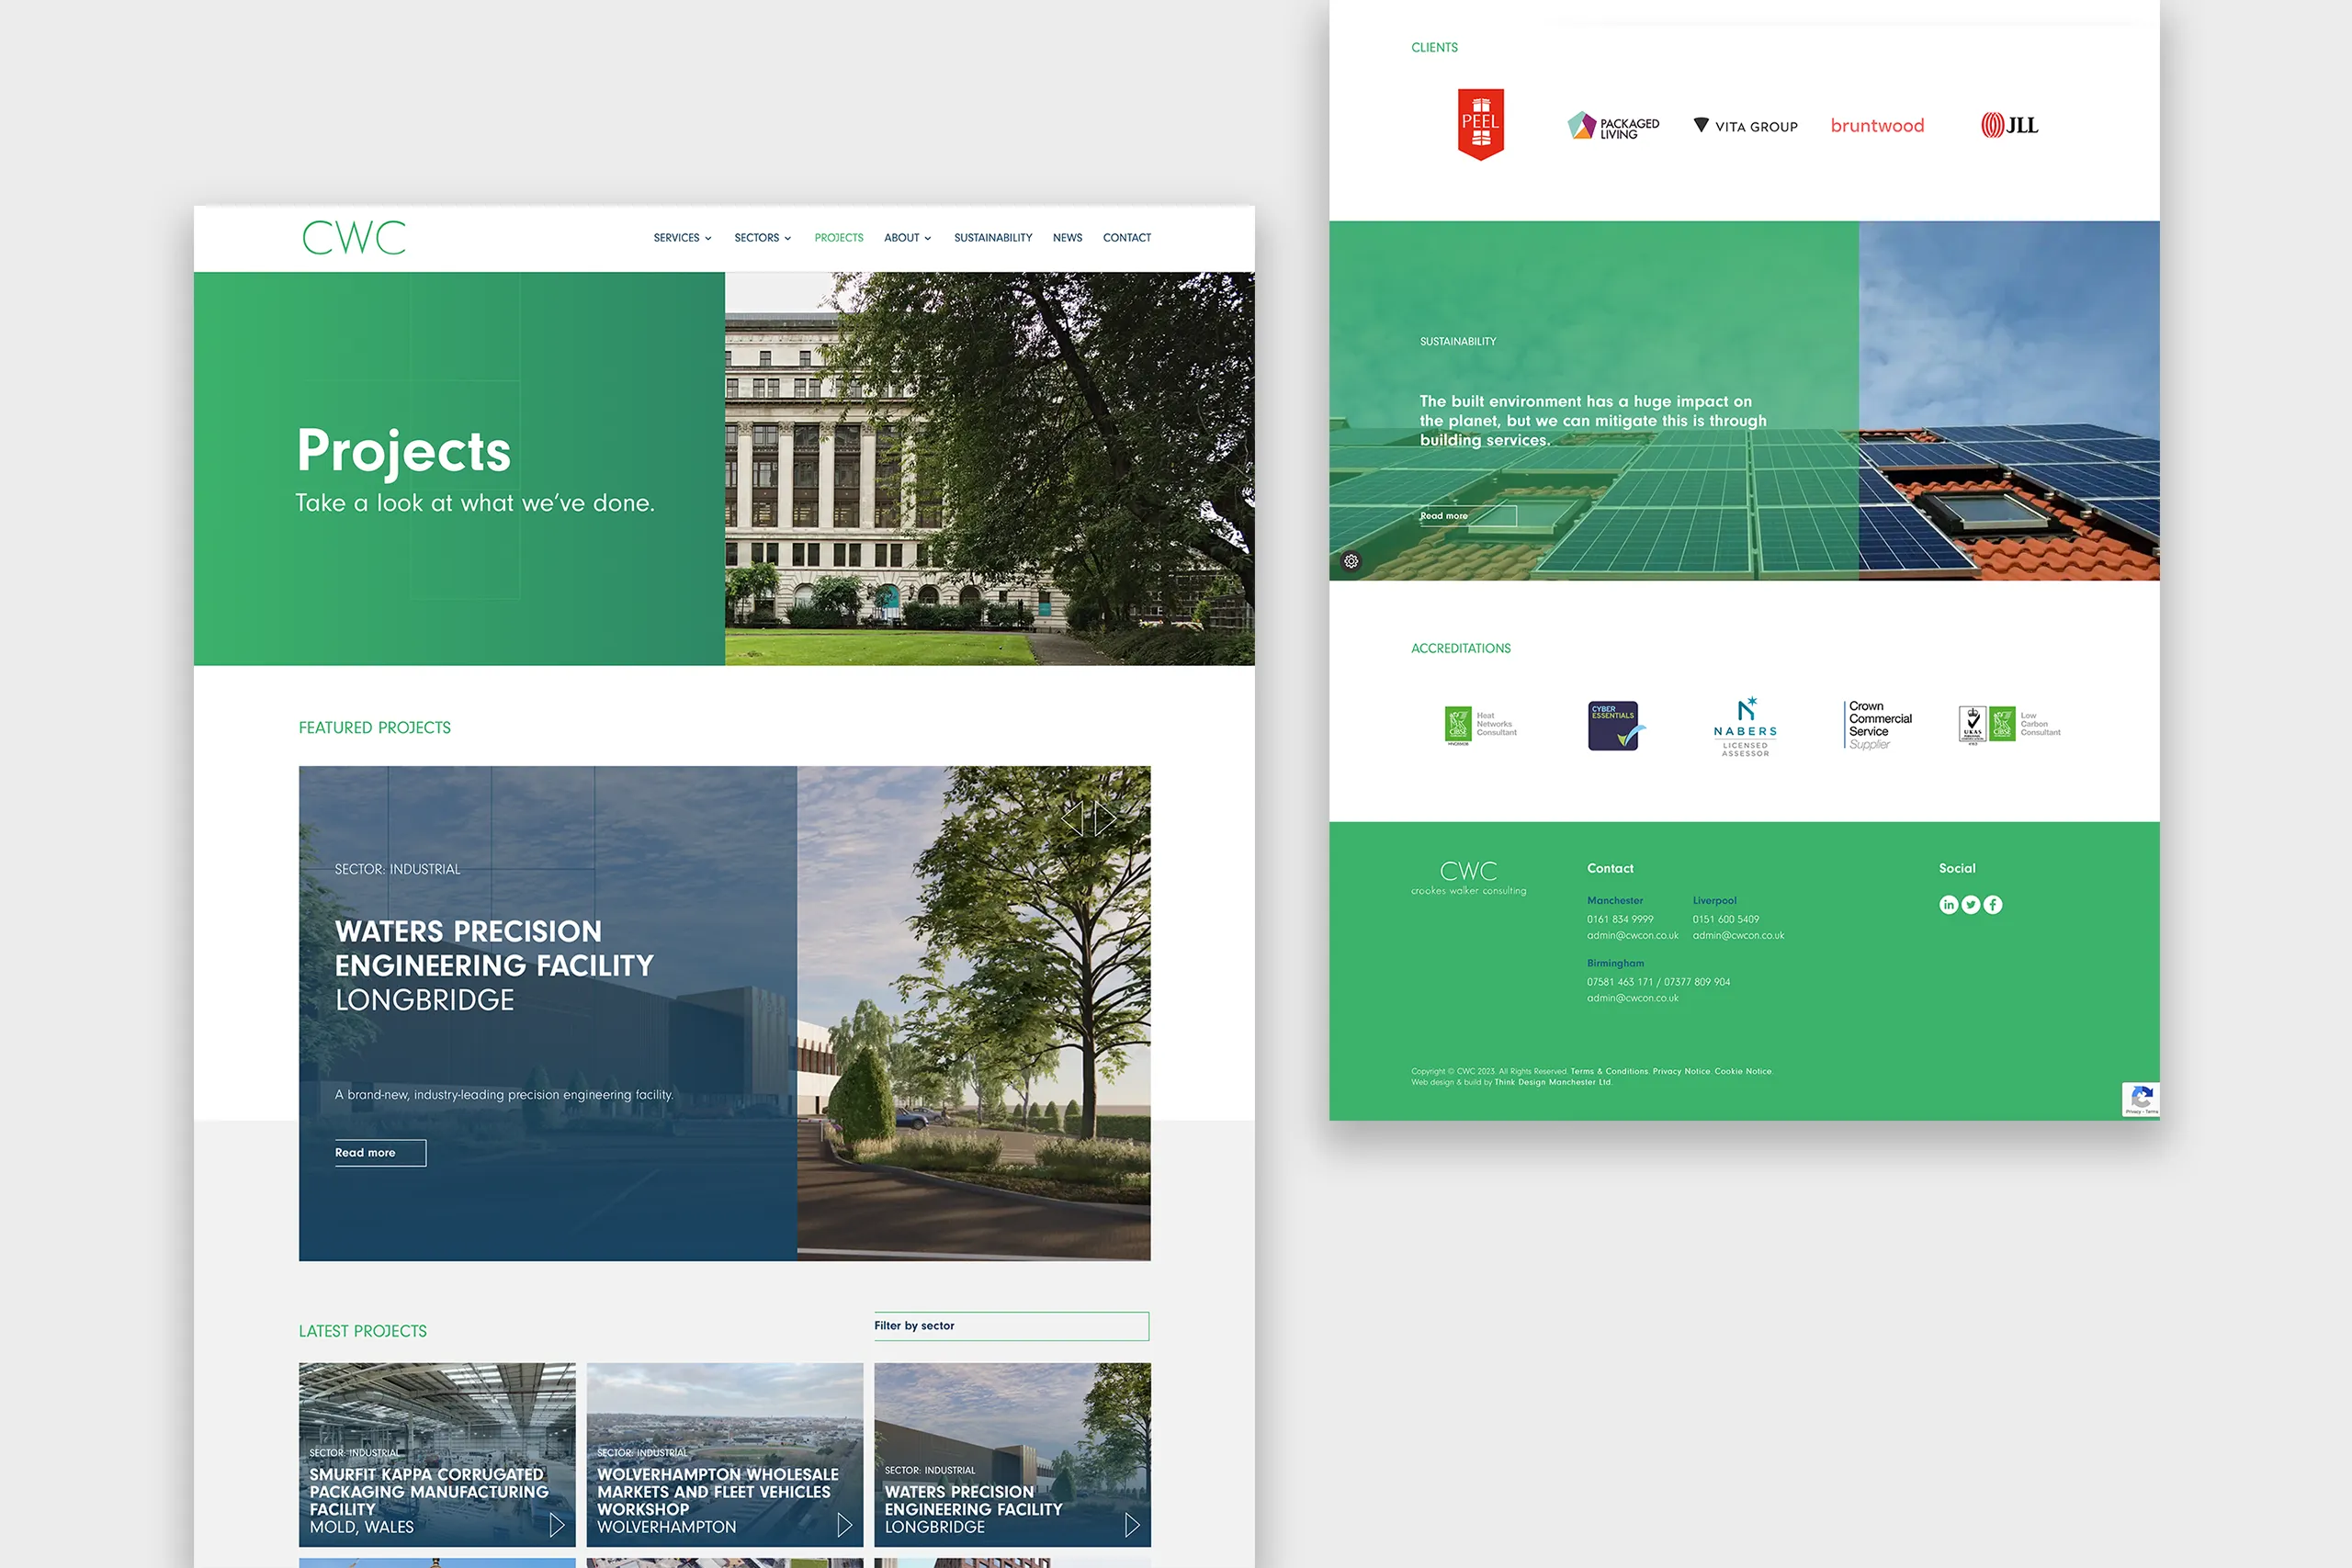Click Read more in the Sustainability banner
Screen dimensions: 2352x1568
(x=1467, y=516)
